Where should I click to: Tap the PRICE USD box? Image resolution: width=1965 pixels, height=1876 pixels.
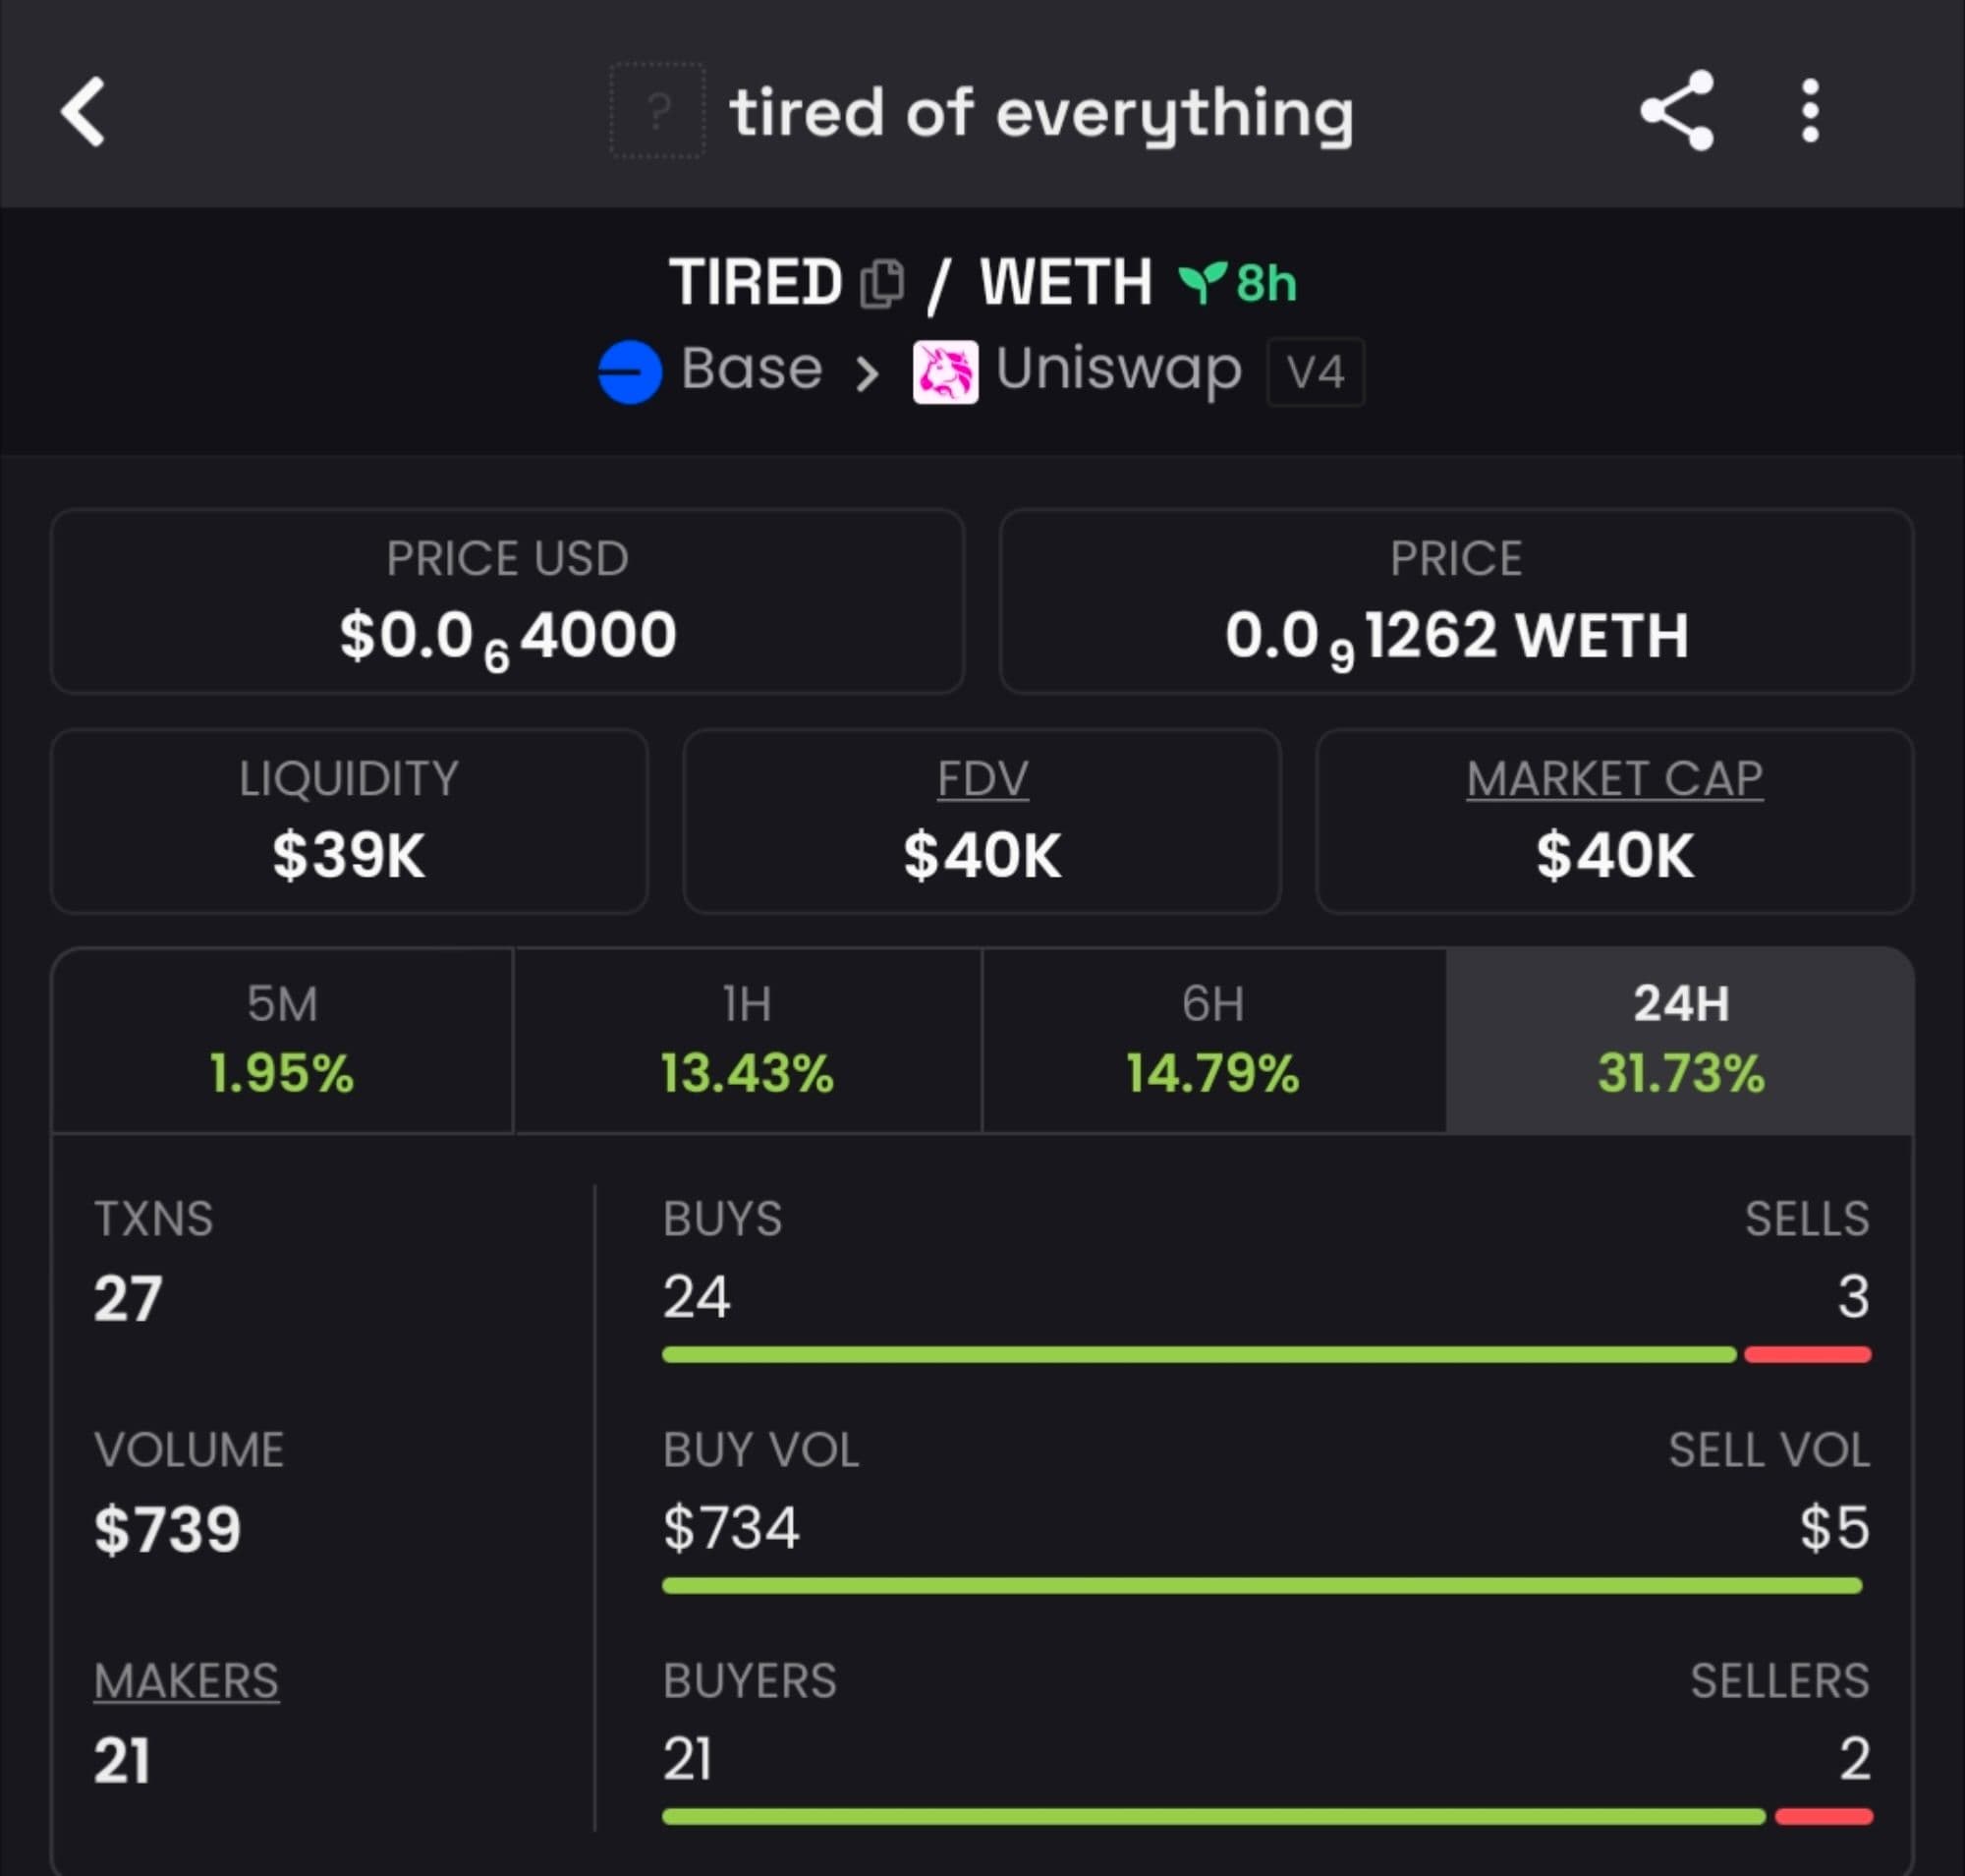507,602
